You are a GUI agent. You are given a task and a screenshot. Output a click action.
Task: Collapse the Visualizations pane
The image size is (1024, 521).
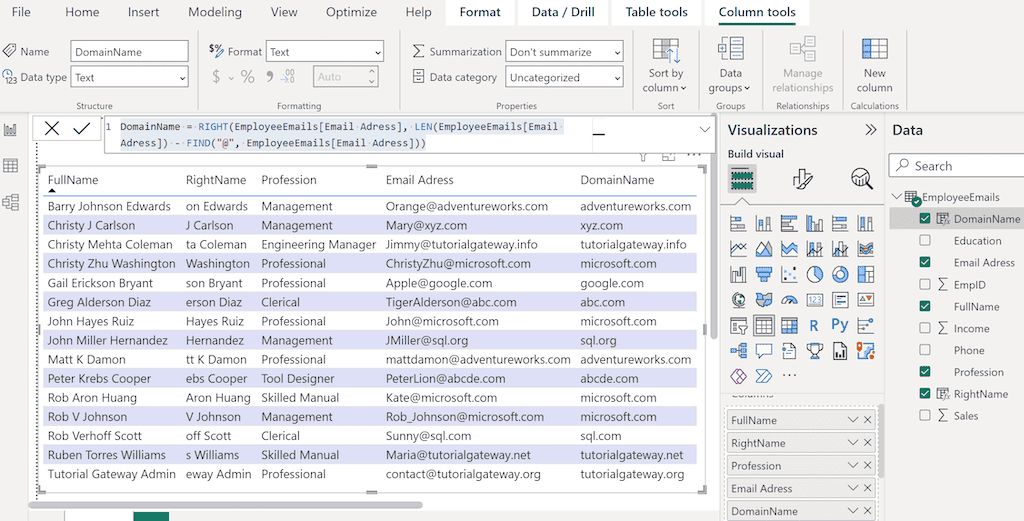(871, 130)
